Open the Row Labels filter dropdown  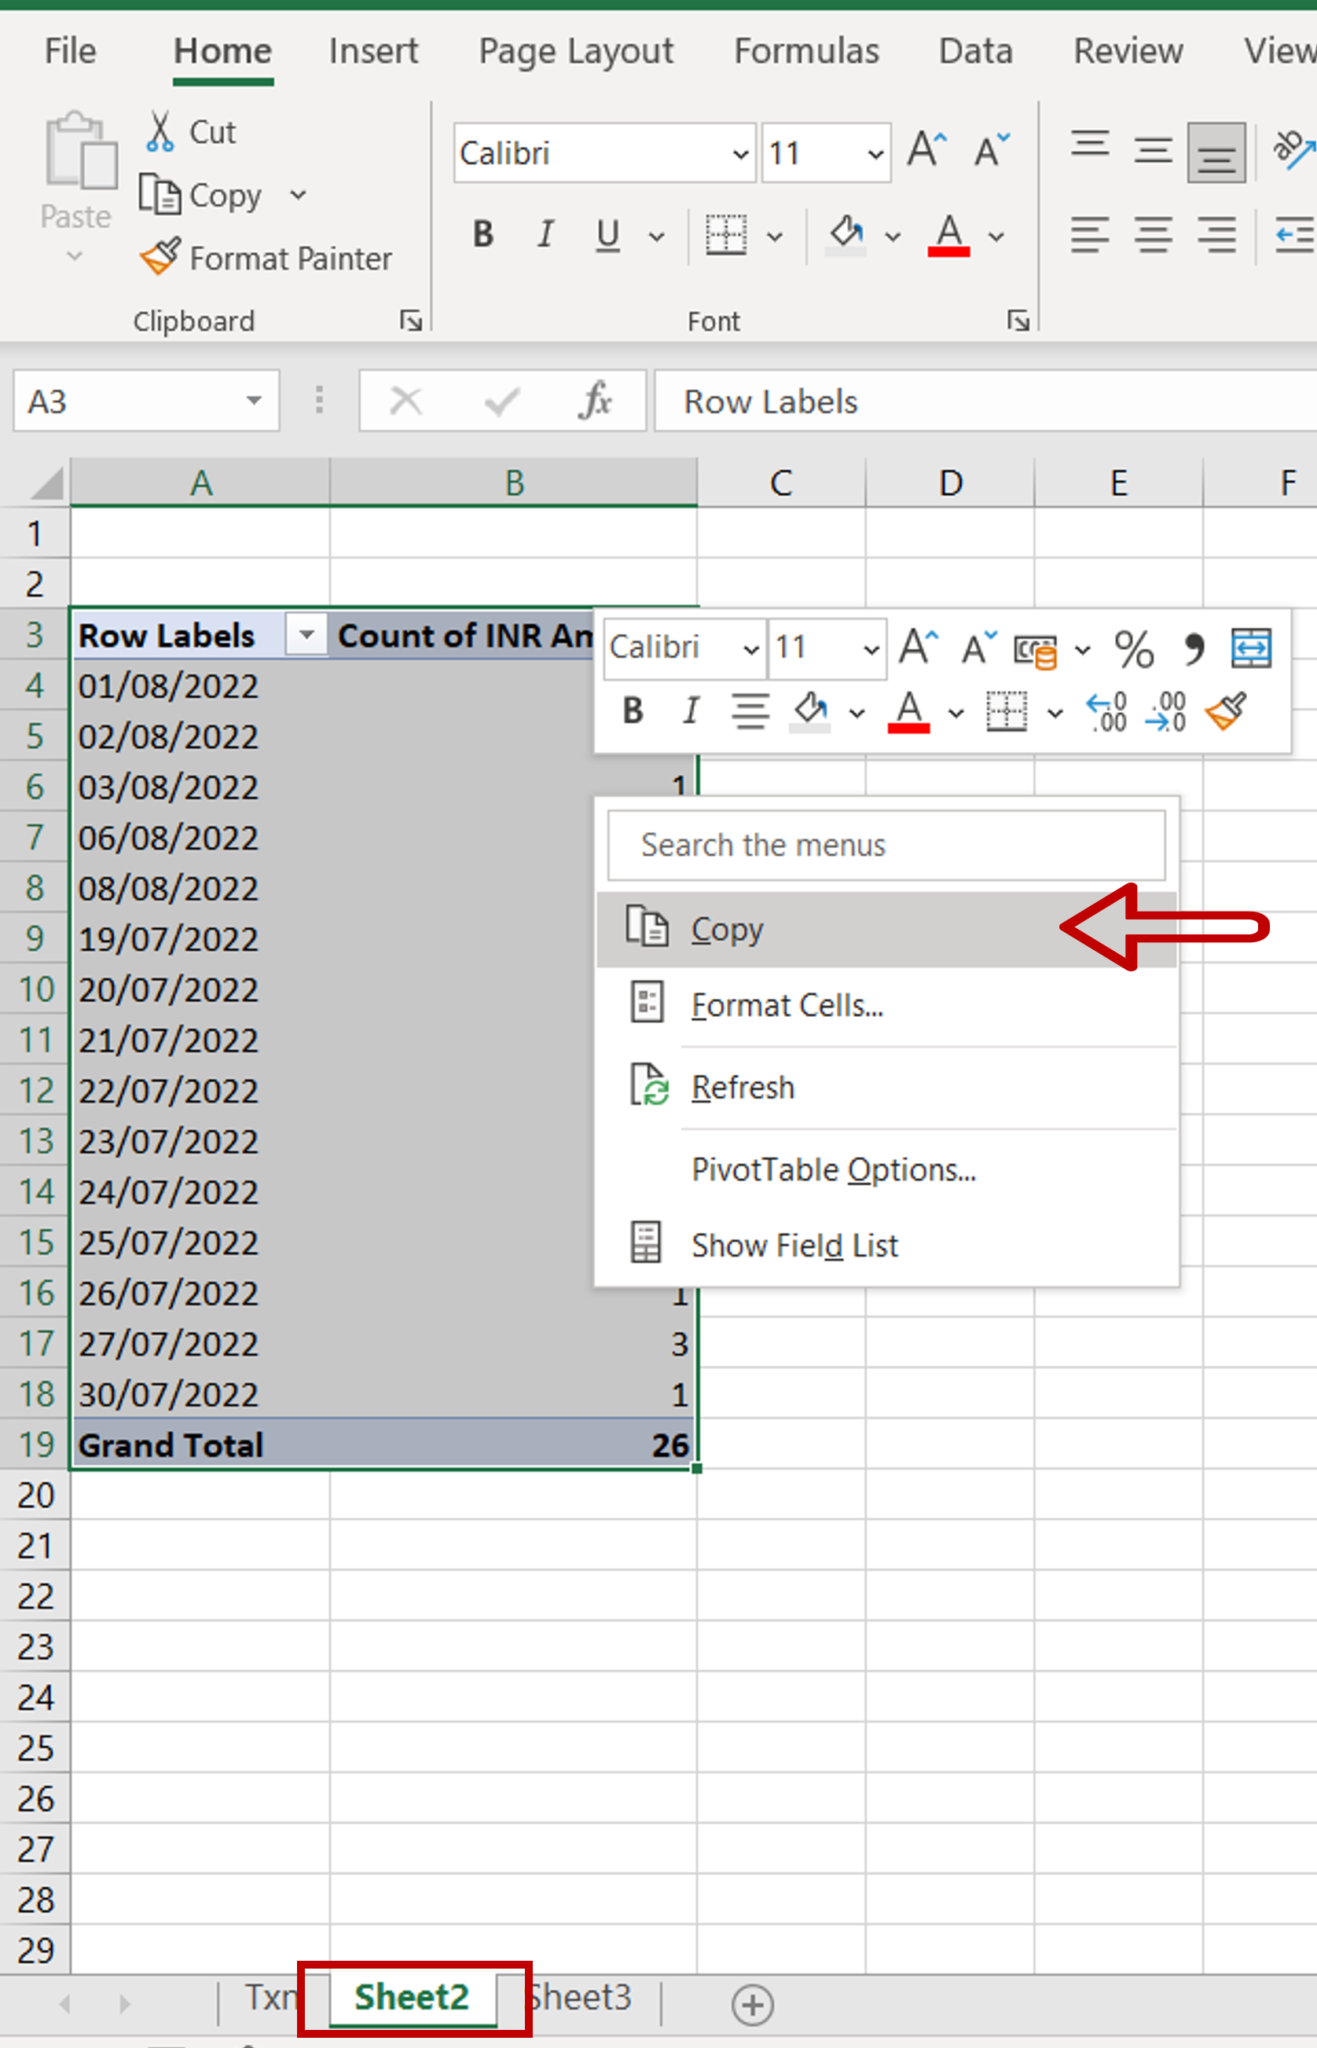coord(306,635)
